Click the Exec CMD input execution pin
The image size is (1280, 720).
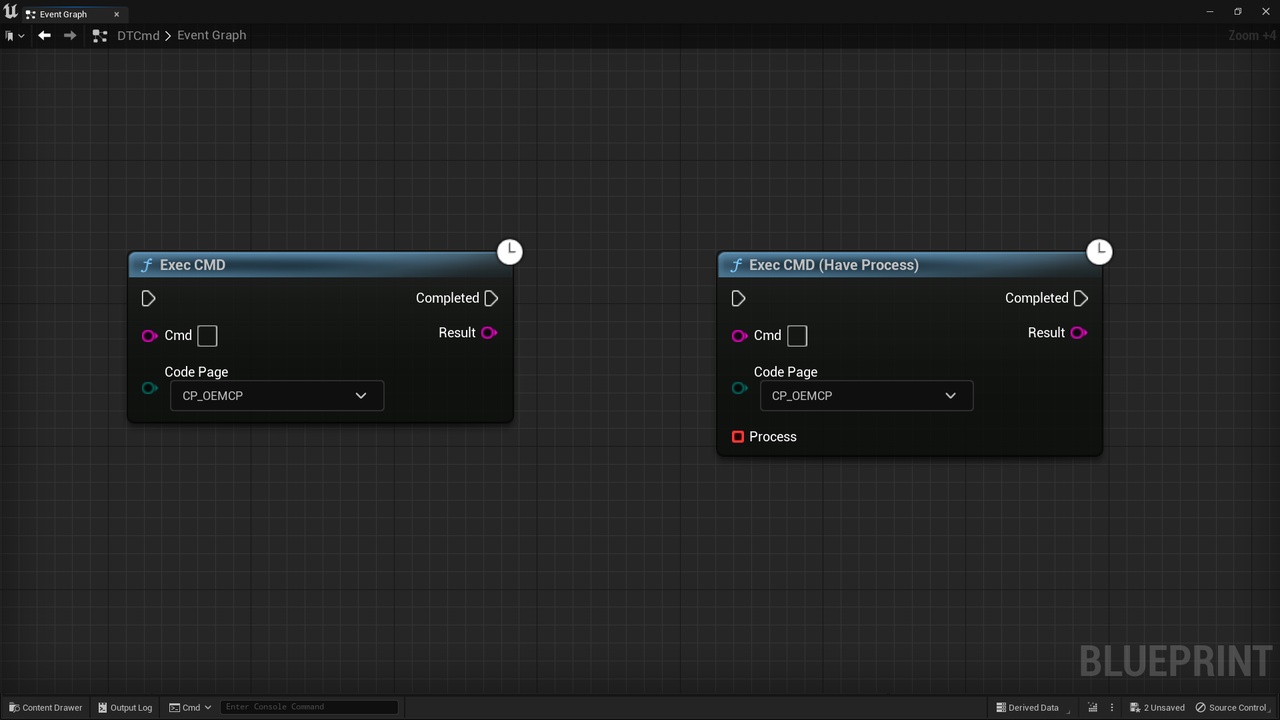point(148,298)
